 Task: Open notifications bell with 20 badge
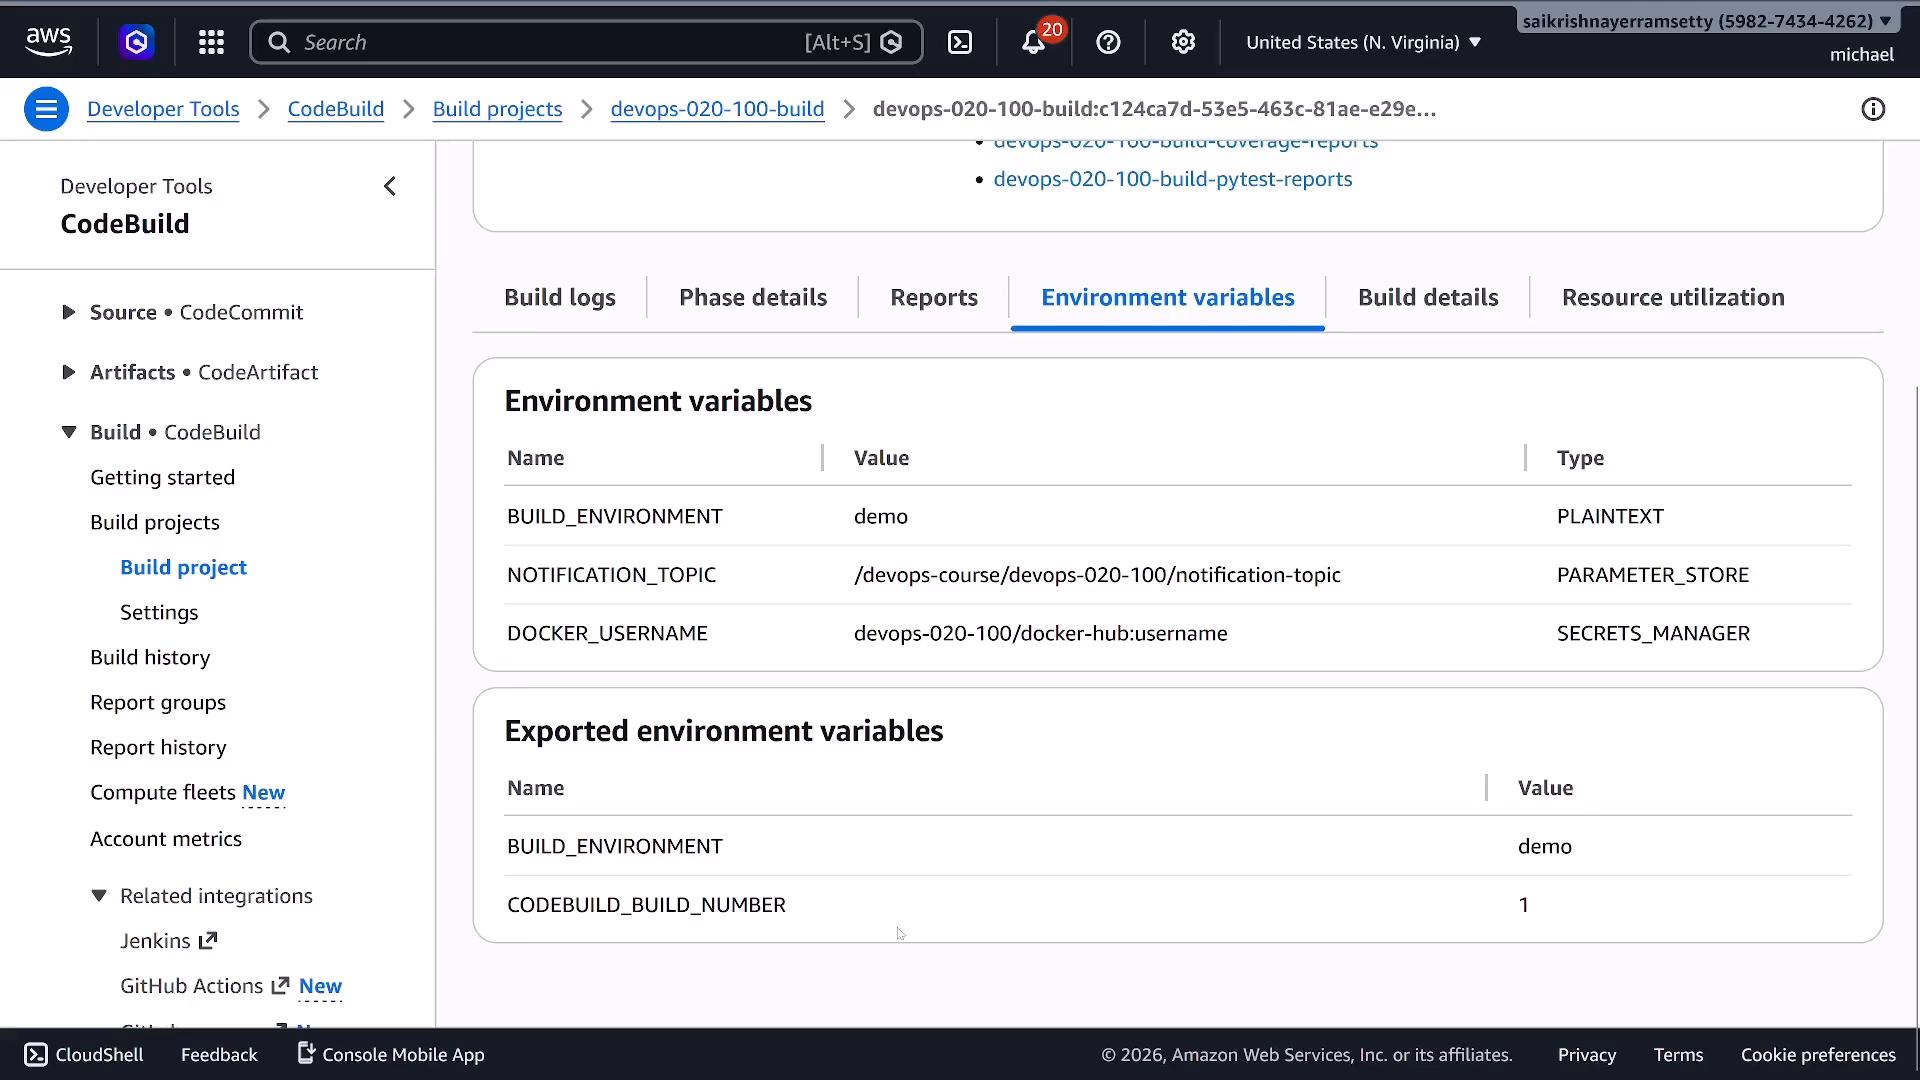click(1034, 42)
